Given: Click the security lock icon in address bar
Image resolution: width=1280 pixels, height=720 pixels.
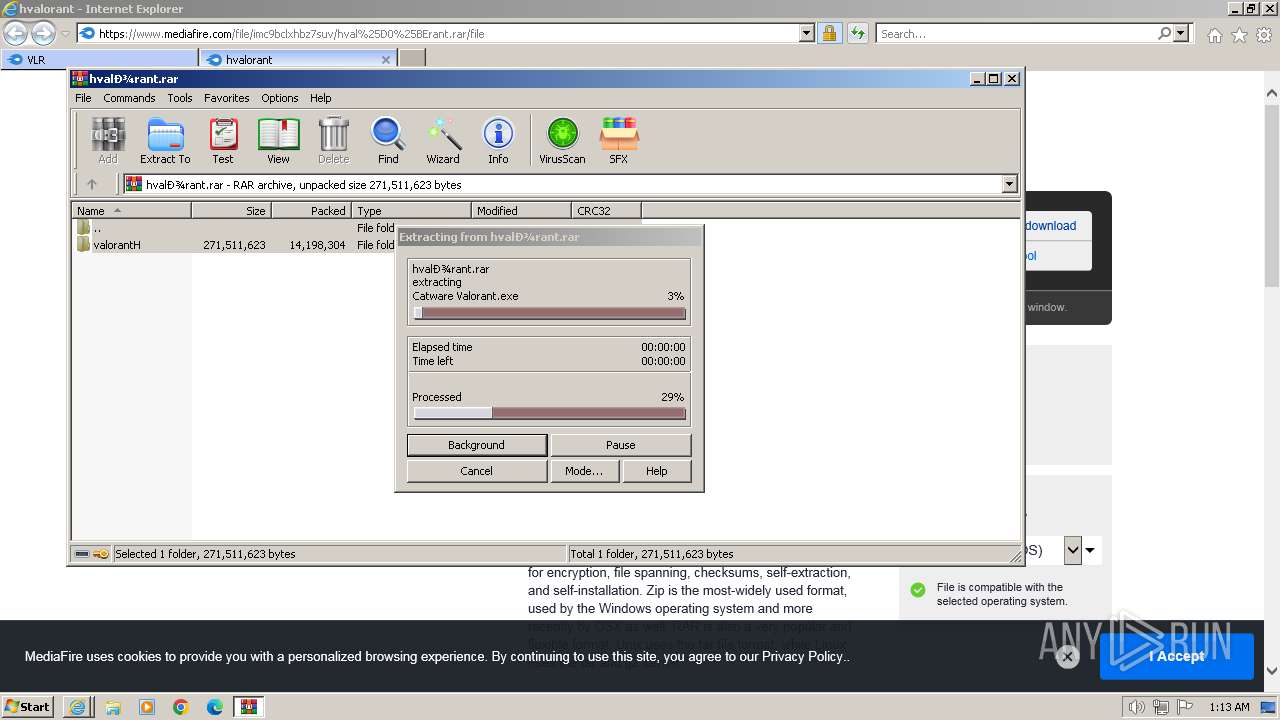Looking at the screenshot, I should coord(829,33).
